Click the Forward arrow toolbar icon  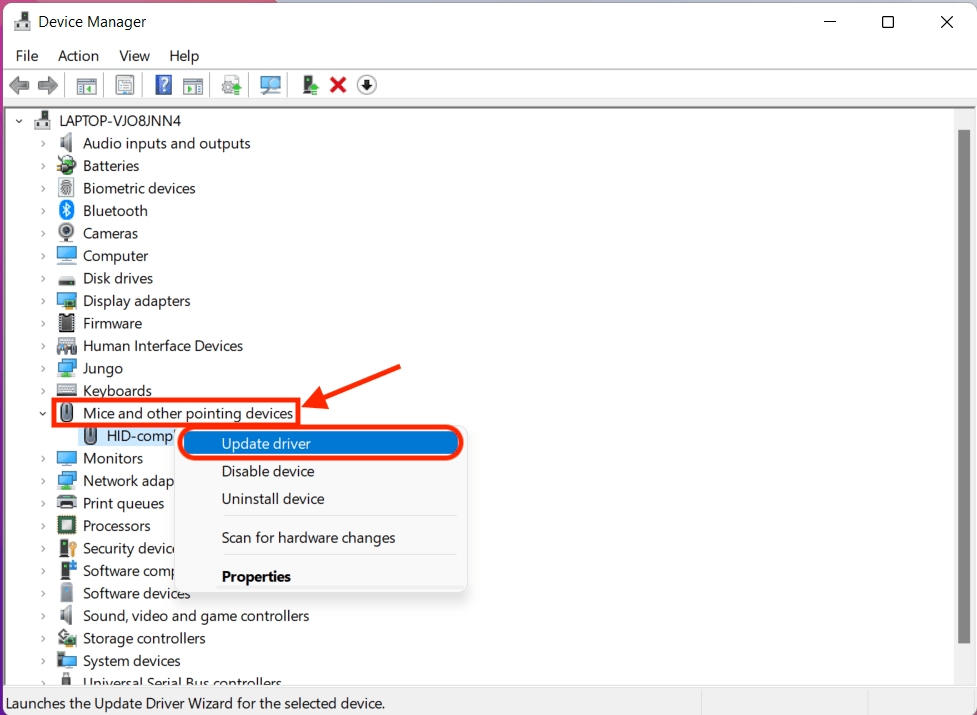pyautogui.click(x=48, y=85)
